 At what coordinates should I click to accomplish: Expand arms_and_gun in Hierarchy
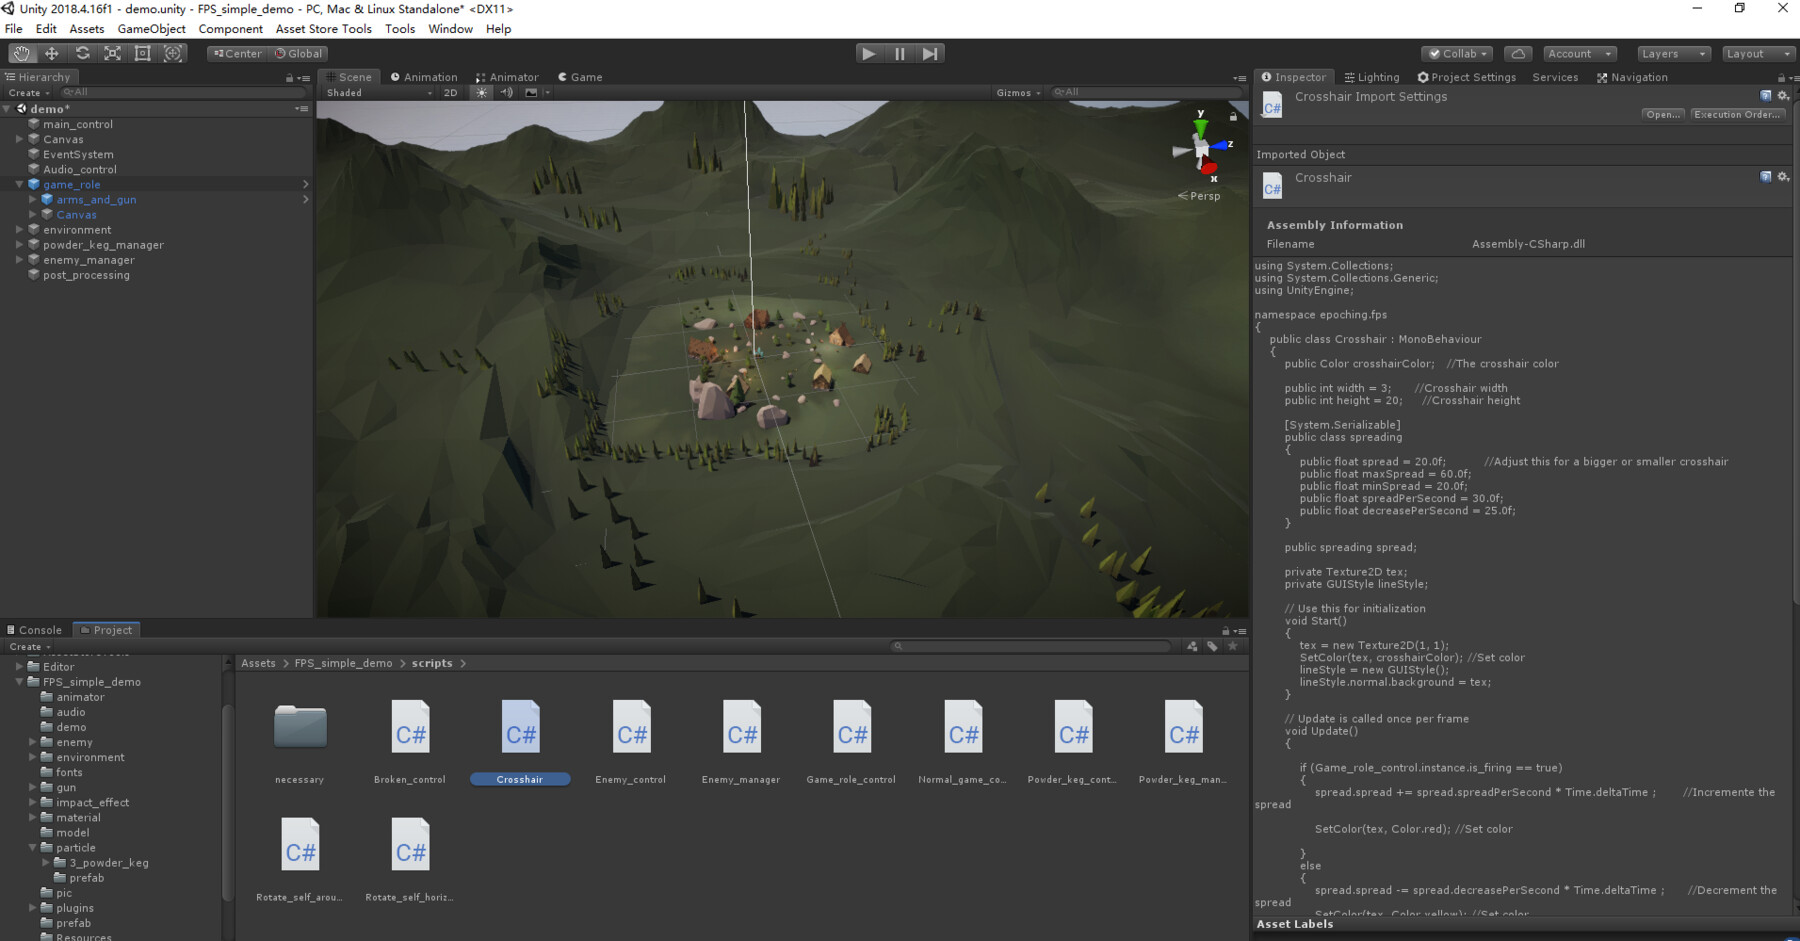pos(32,200)
